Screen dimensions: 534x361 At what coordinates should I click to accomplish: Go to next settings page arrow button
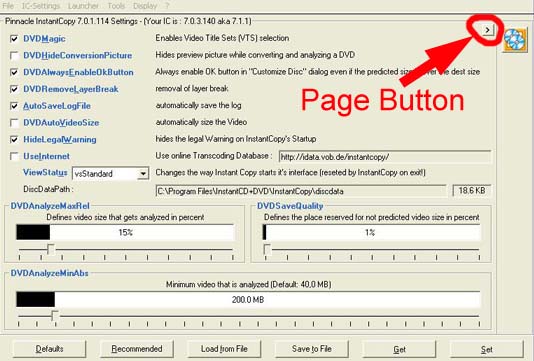pos(488,30)
